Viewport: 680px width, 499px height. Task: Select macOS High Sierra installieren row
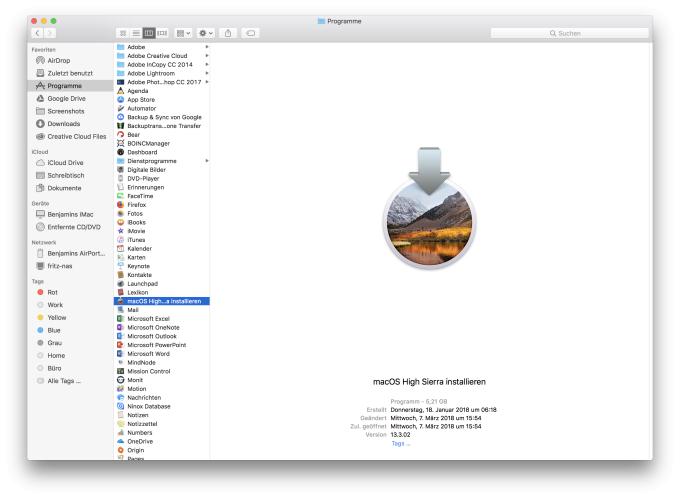pyautogui.click(x=162, y=301)
